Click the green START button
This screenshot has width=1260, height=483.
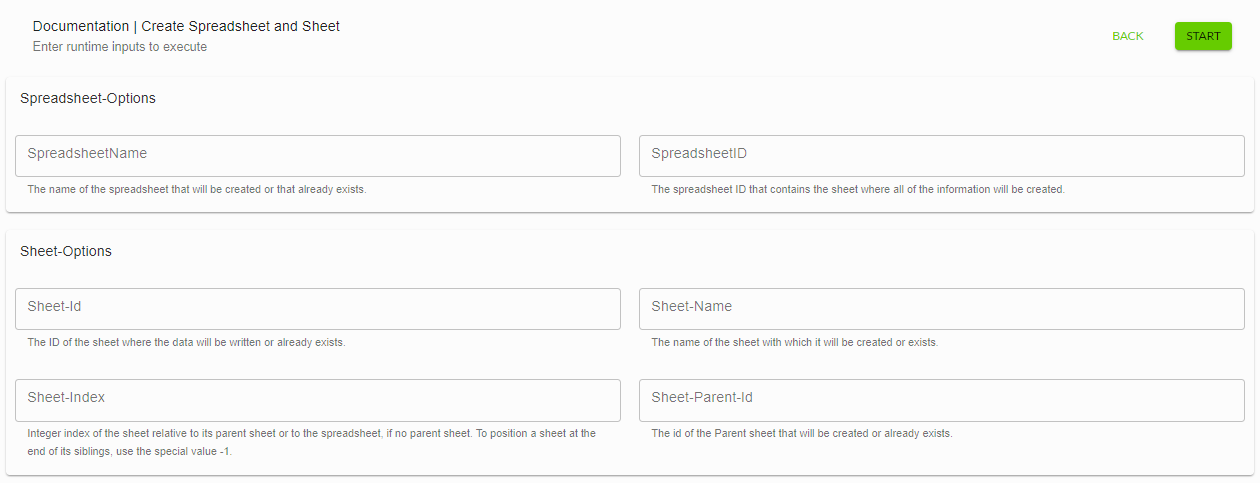[x=1203, y=36]
